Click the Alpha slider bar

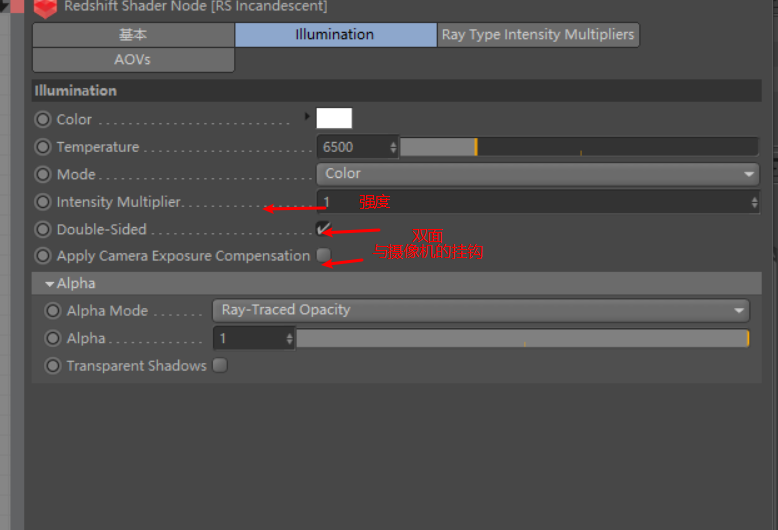click(x=523, y=338)
